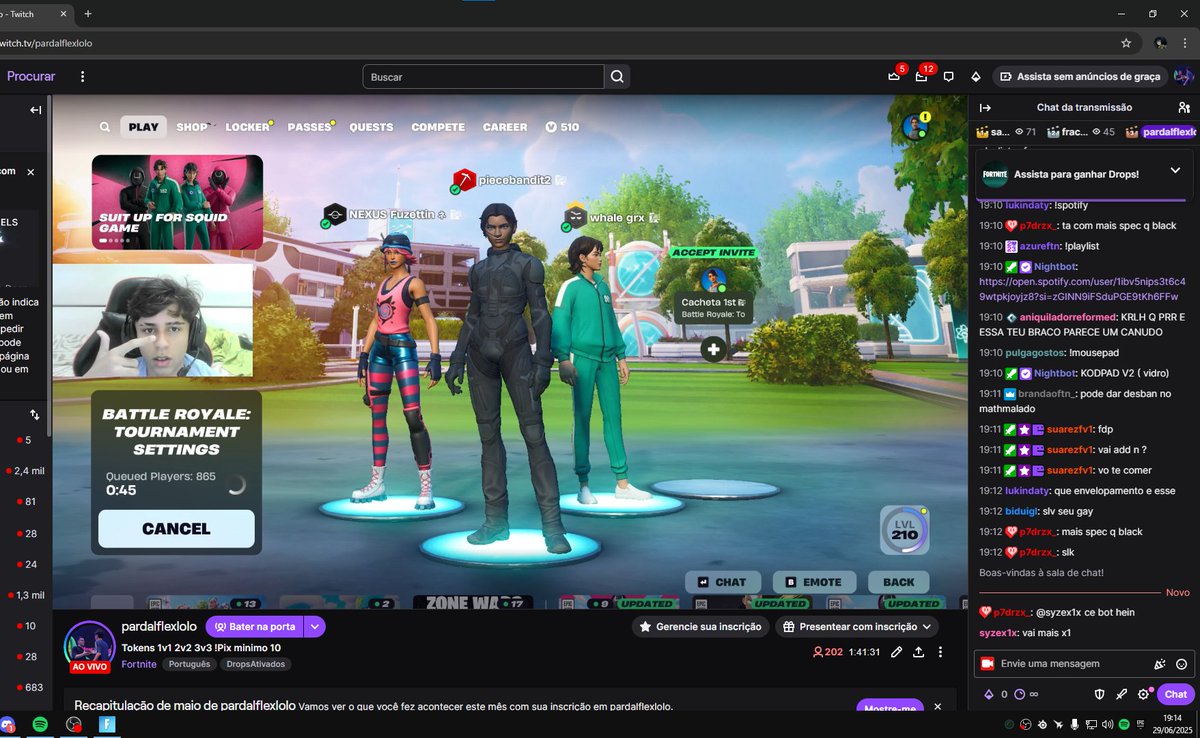Click the LVL 210 battle pass badge
Screen dimensions: 1200x738
[904, 530]
